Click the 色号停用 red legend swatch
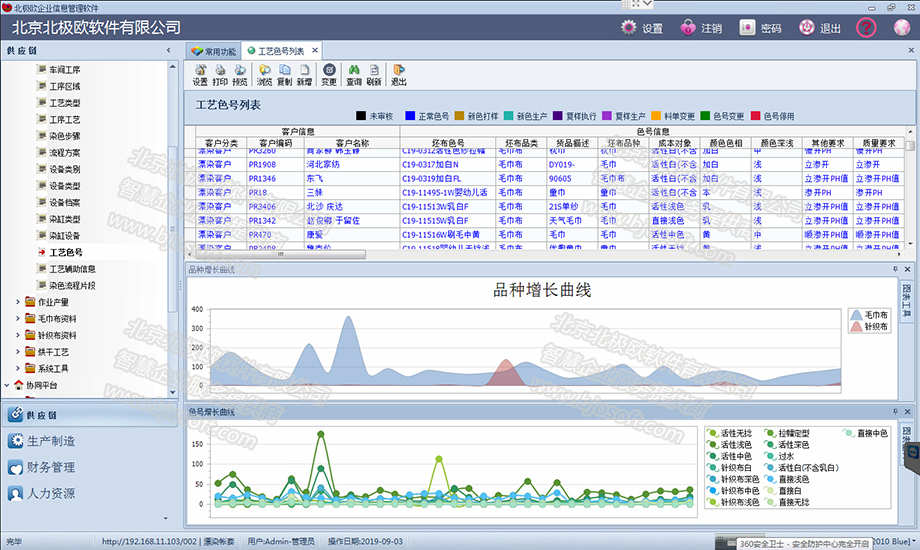The height and width of the screenshot is (550, 920). pos(755,116)
